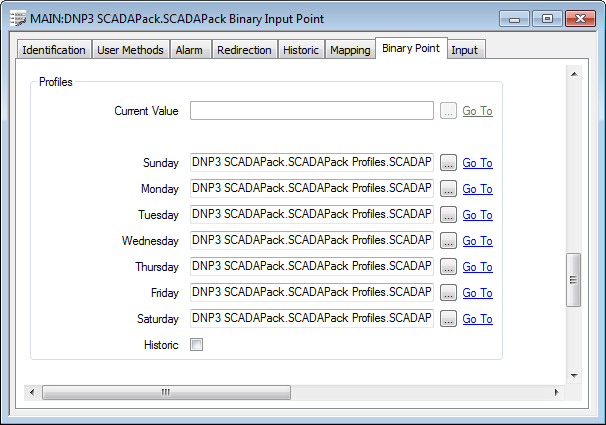Click the Friday profile field

click(312, 292)
